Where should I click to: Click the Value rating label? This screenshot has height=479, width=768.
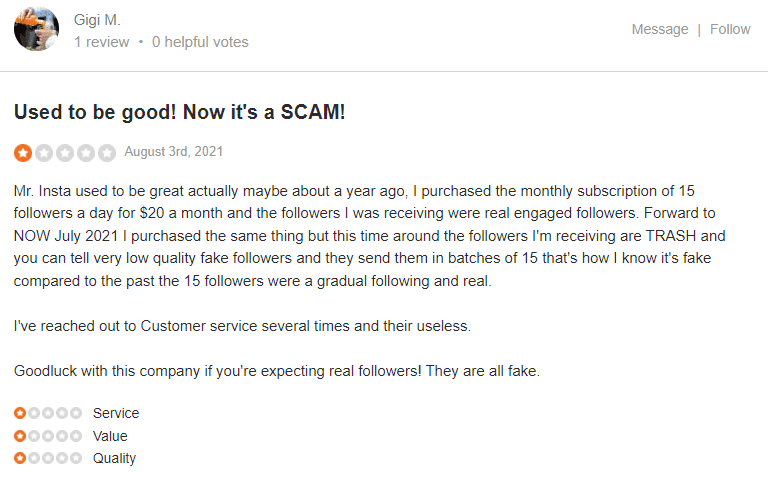(110, 435)
